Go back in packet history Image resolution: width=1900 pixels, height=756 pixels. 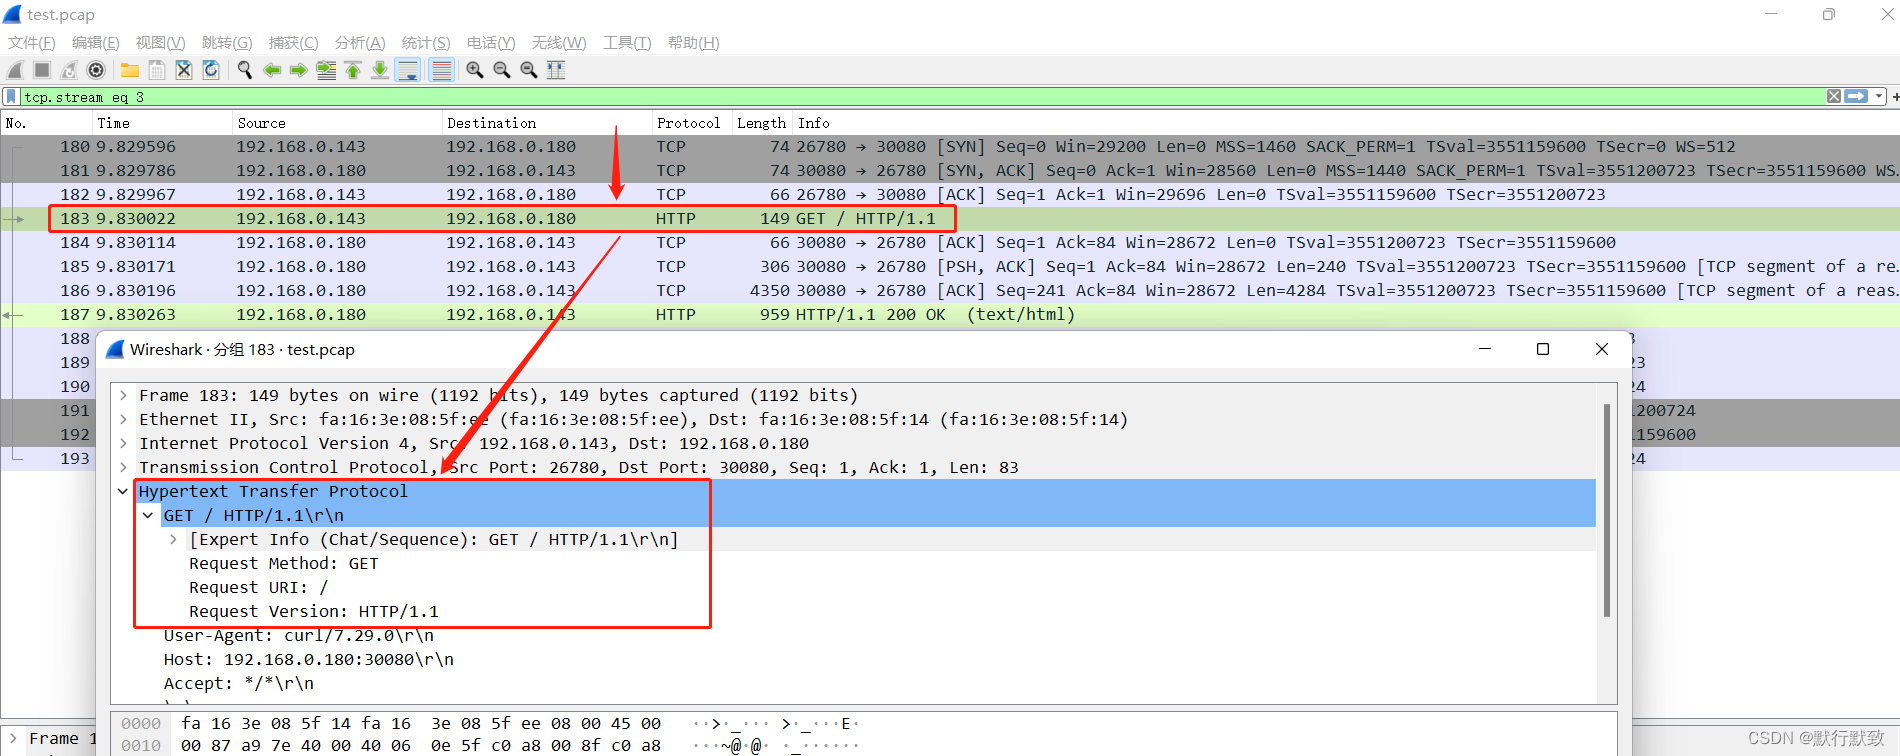(272, 70)
